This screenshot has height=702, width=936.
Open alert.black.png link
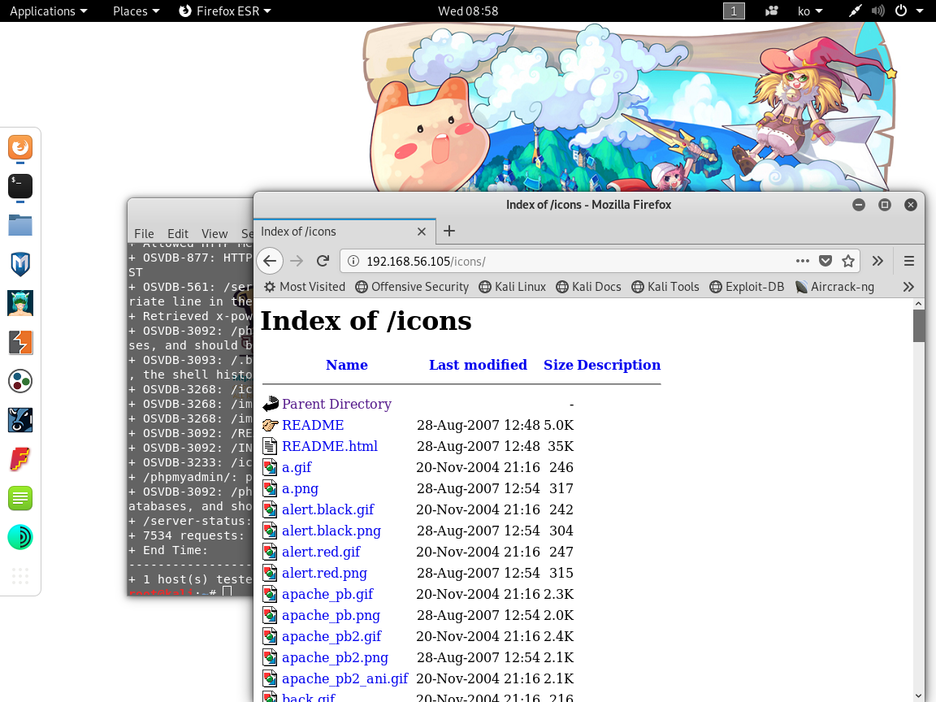tap(331, 531)
